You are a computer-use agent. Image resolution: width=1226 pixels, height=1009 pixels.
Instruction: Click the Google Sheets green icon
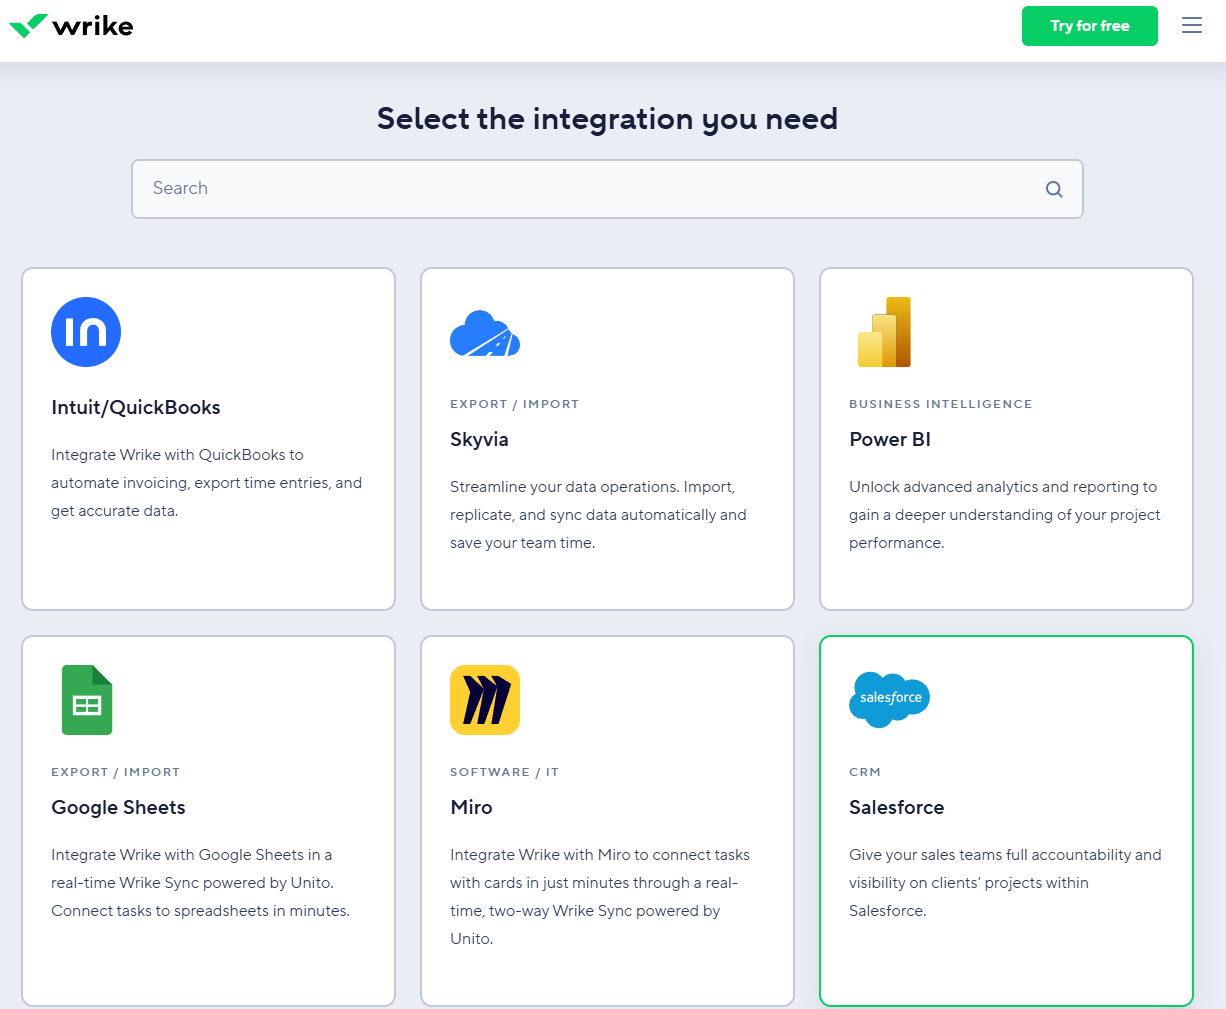[x=87, y=700]
